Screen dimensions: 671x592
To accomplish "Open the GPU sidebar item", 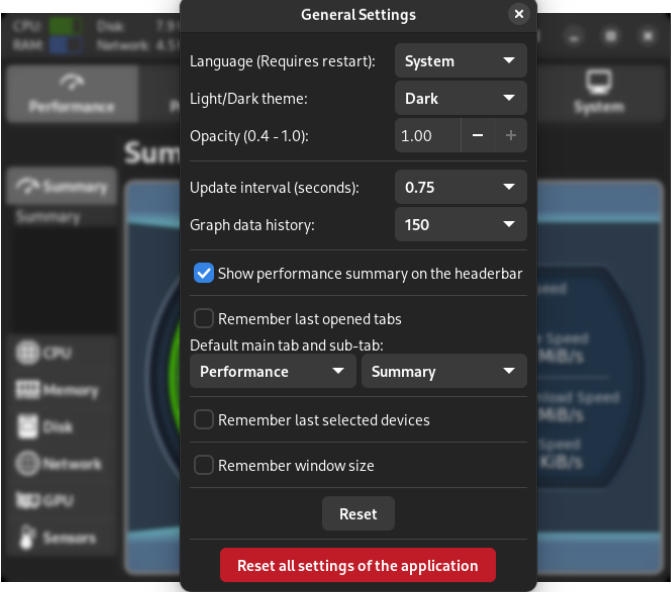I will [62, 500].
